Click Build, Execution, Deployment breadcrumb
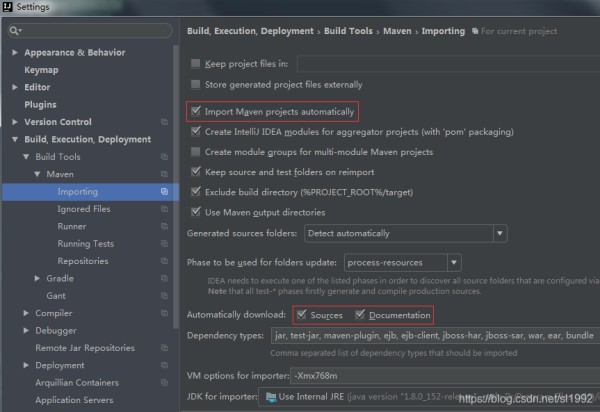The image size is (600, 412). [250, 31]
